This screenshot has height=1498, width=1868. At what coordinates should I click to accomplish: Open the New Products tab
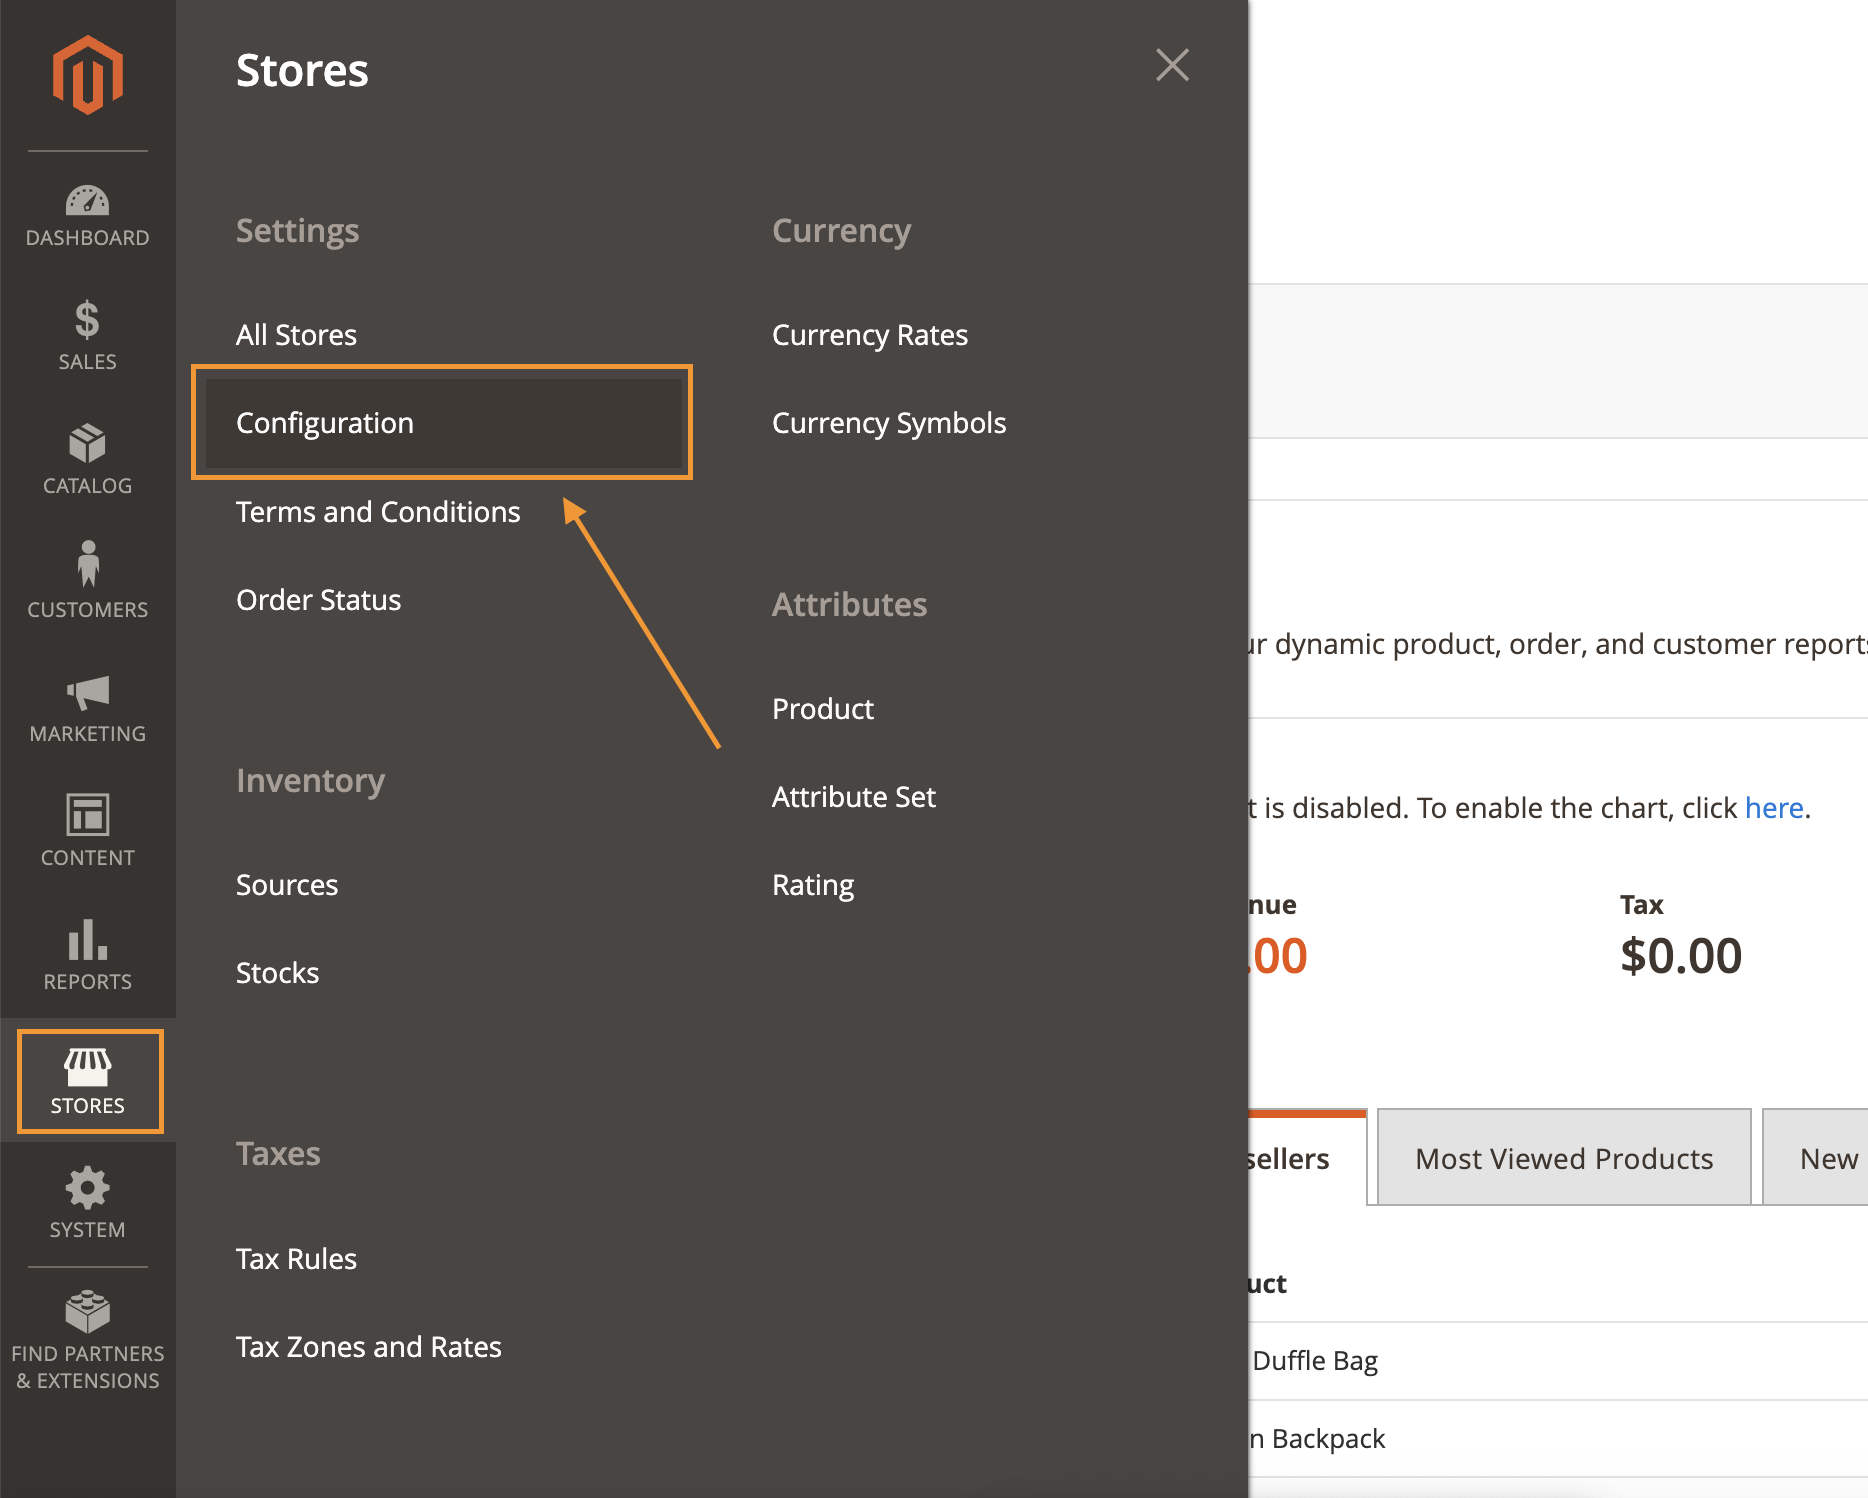1828,1158
